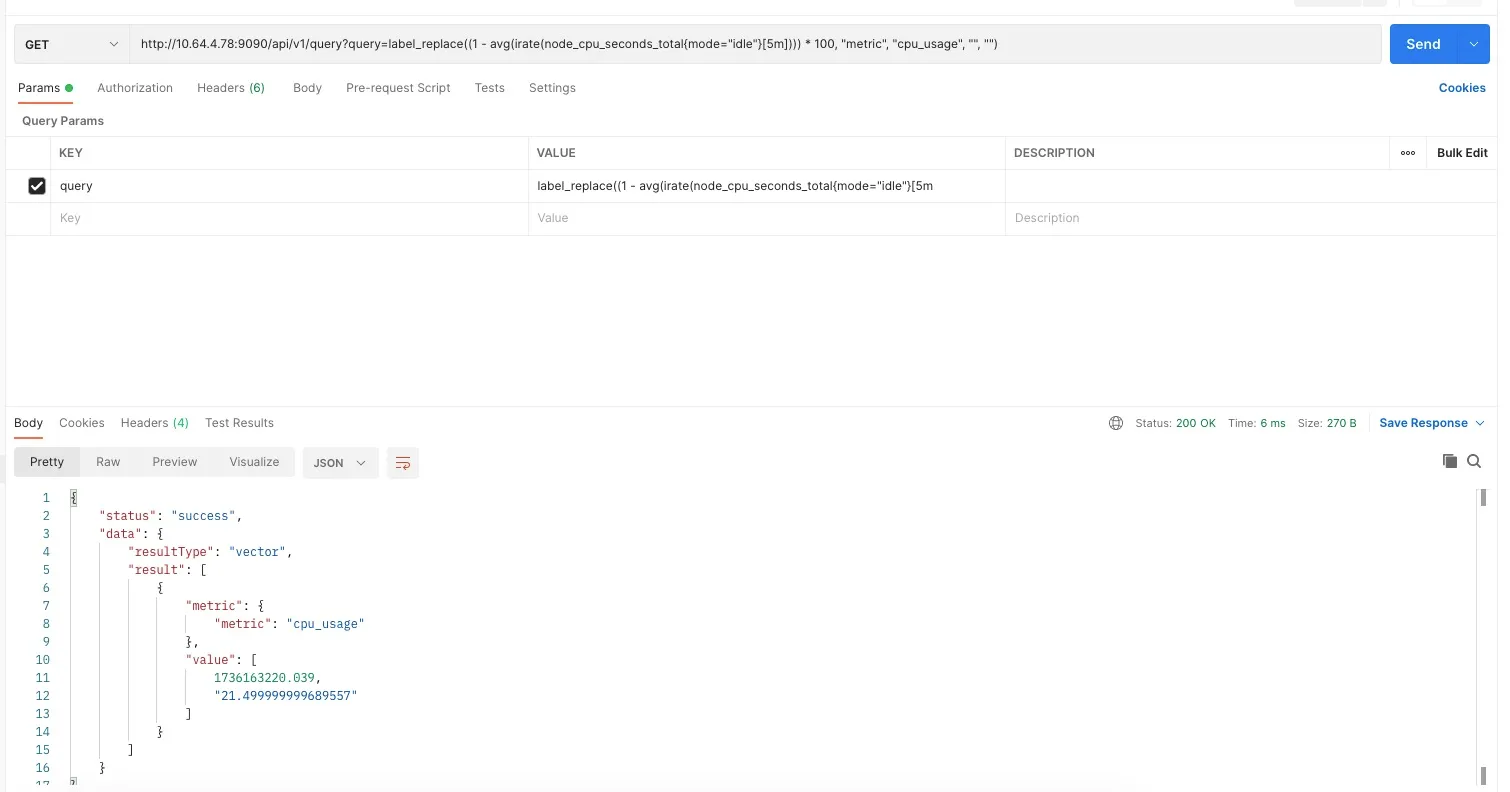Open the JSON format dropdown
The width and height of the screenshot is (1510, 792).
point(340,463)
